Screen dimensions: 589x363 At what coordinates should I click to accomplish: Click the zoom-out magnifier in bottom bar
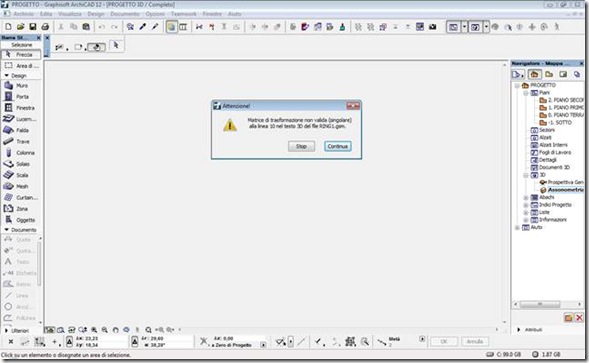click(105, 330)
